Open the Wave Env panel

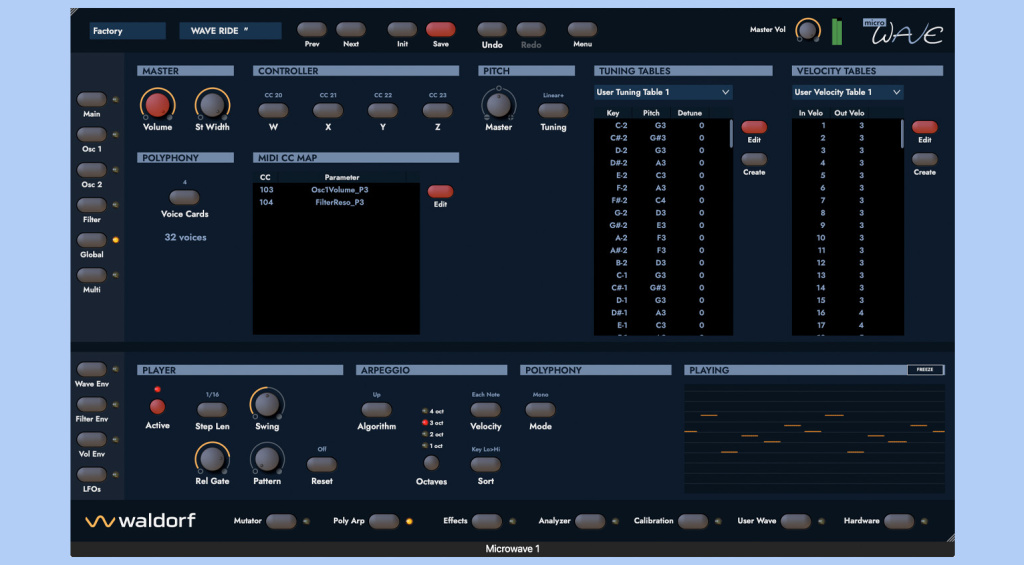click(x=91, y=369)
